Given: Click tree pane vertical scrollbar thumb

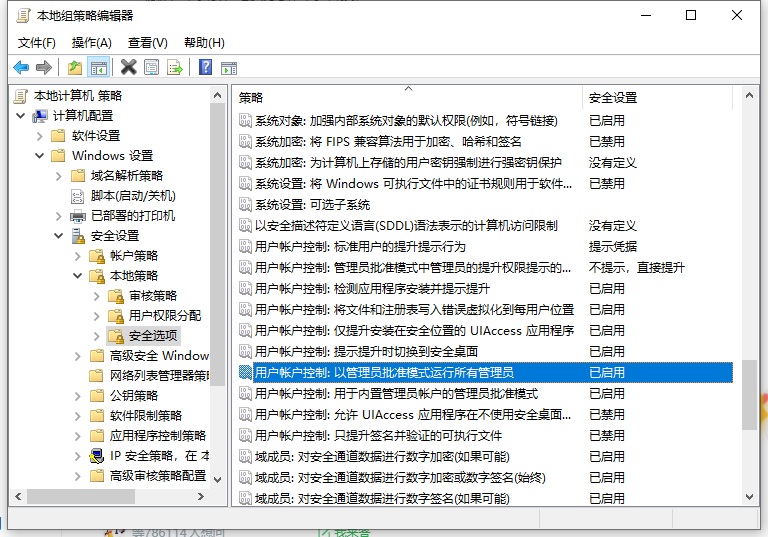Looking at the screenshot, I should (x=218, y=245).
